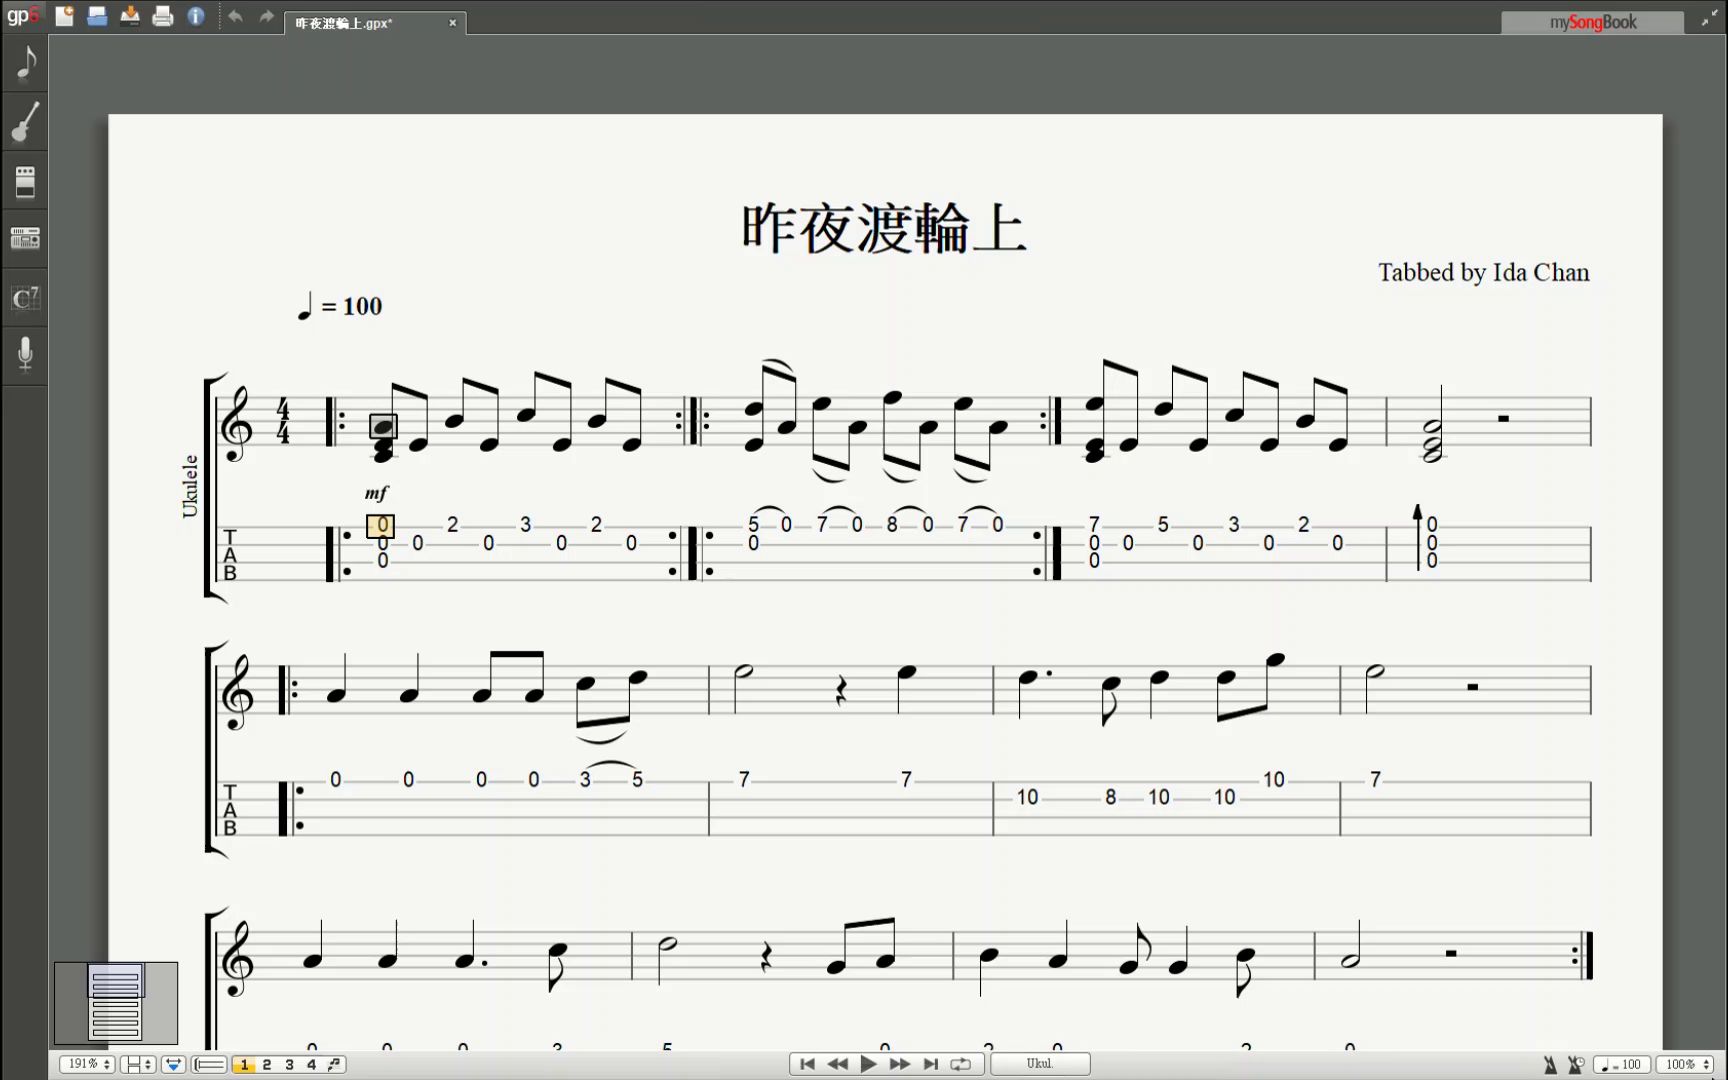Save the file using the download-tray icon

click(130, 16)
